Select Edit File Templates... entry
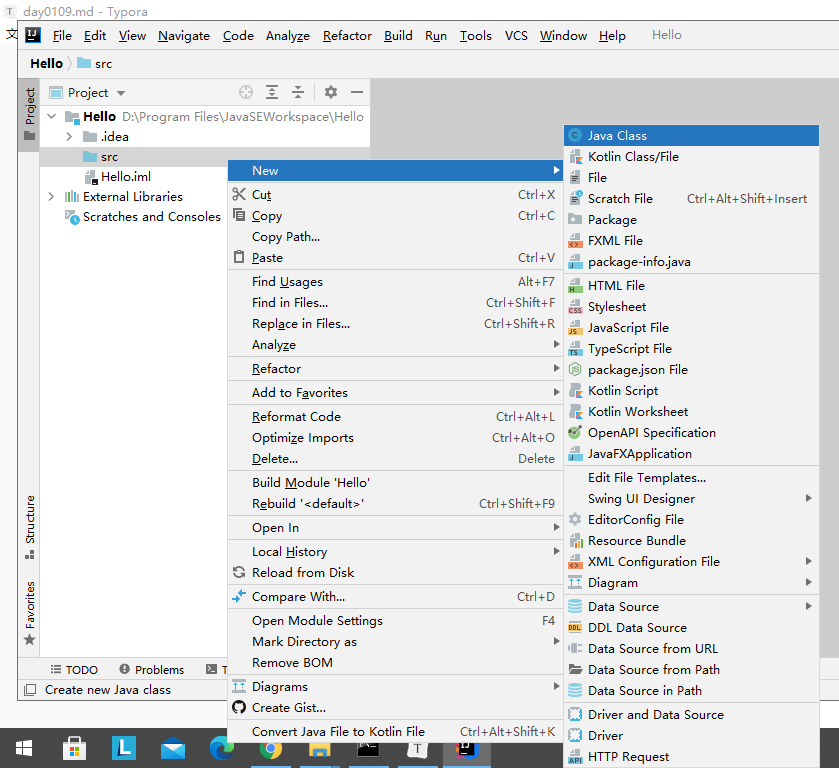Image resolution: width=839 pixels, height=768 pixels. (691, 477)
